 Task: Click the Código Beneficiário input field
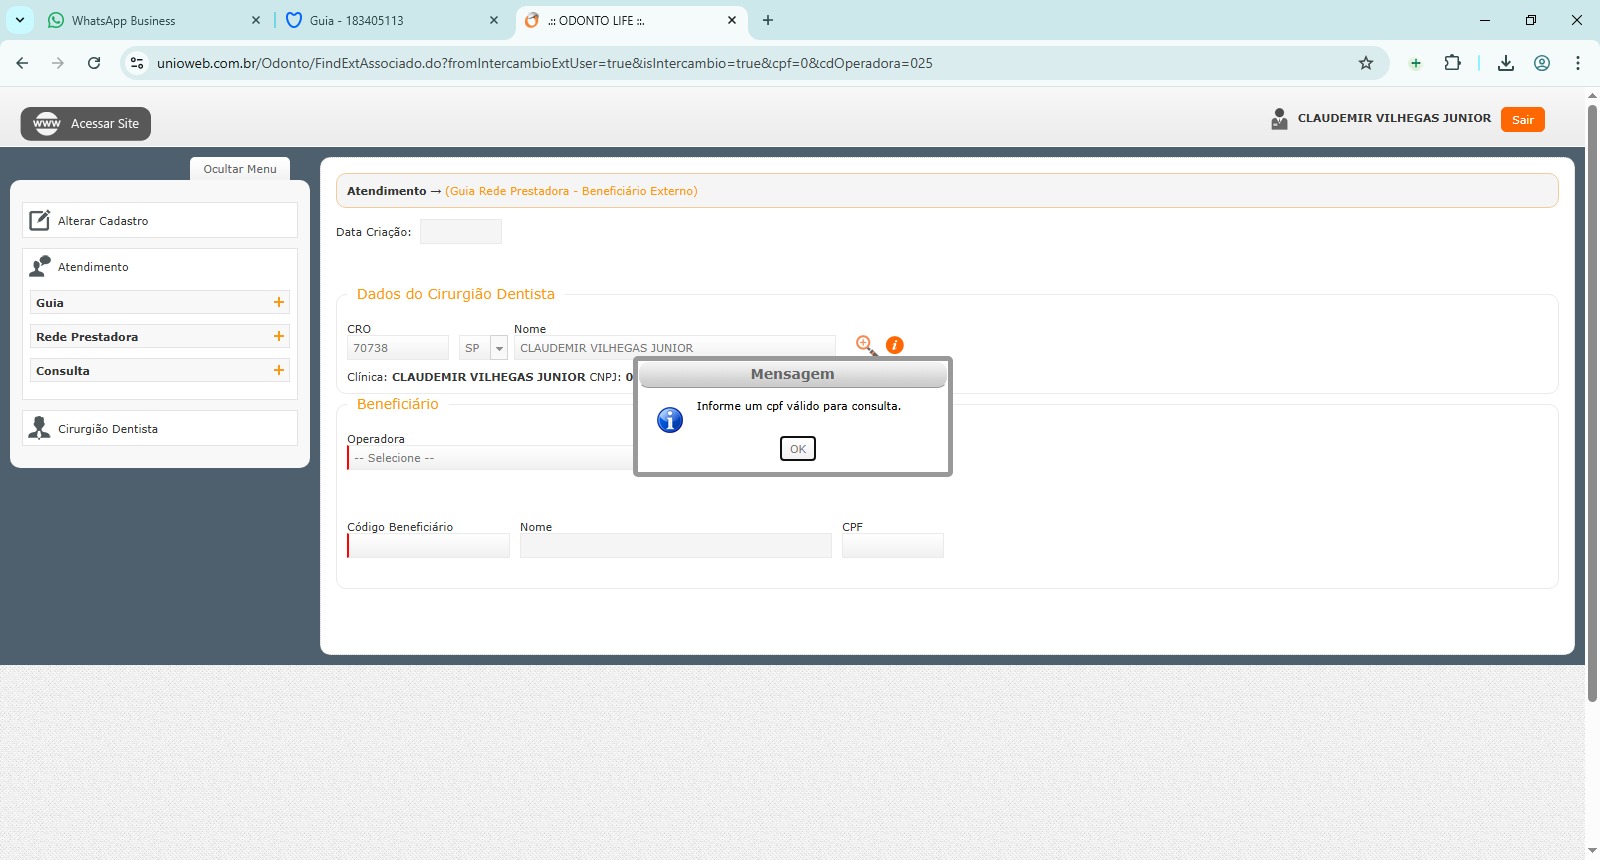point(429,546)
